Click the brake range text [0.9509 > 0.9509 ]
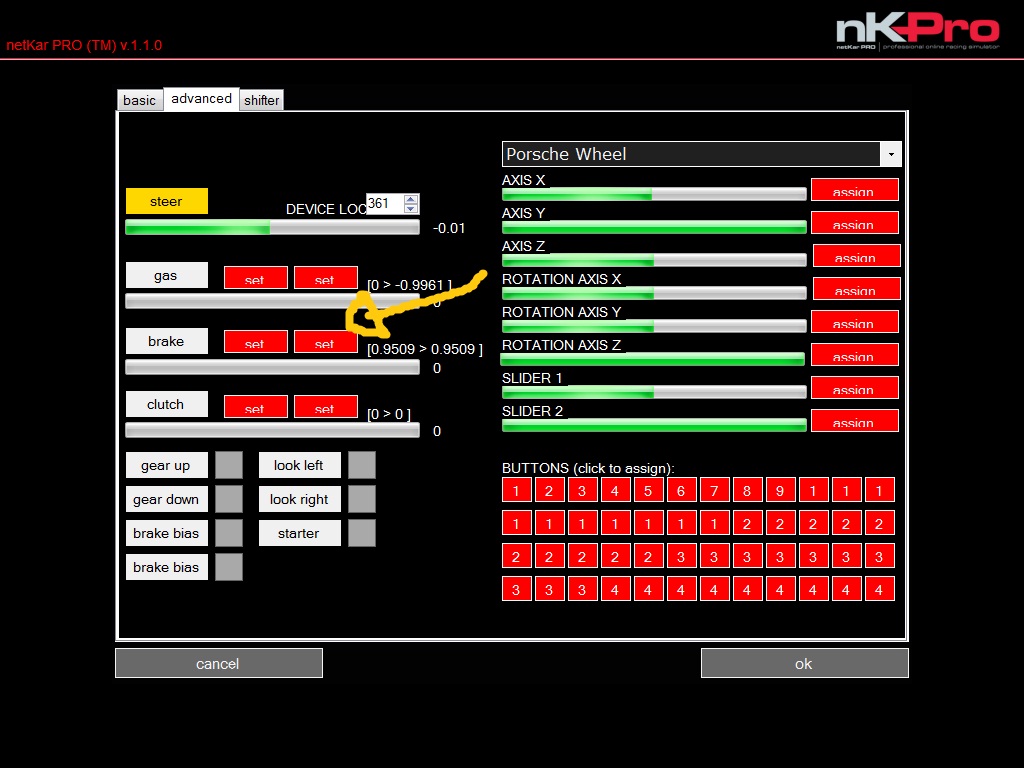1024x768 pixels. (425, 349)
